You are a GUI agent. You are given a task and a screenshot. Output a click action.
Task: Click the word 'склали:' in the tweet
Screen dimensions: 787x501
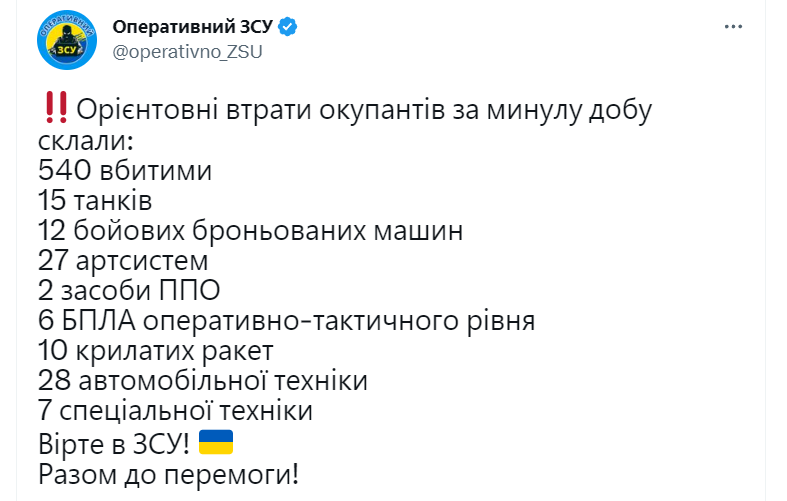pyautogui.click(x=86, y=141)
